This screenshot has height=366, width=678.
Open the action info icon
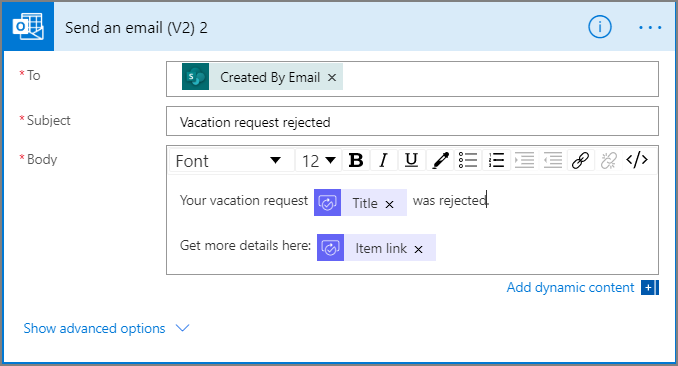(600, 27)
